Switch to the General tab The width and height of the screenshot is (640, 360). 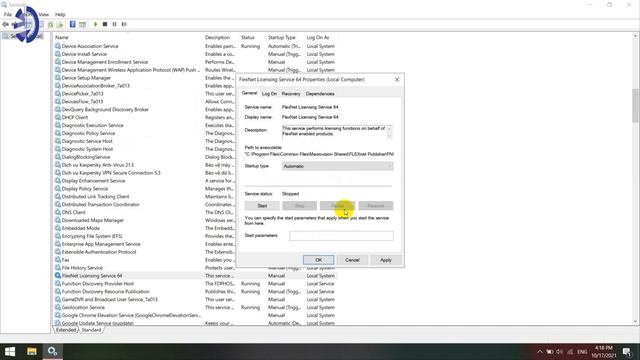tap(249, 93)
